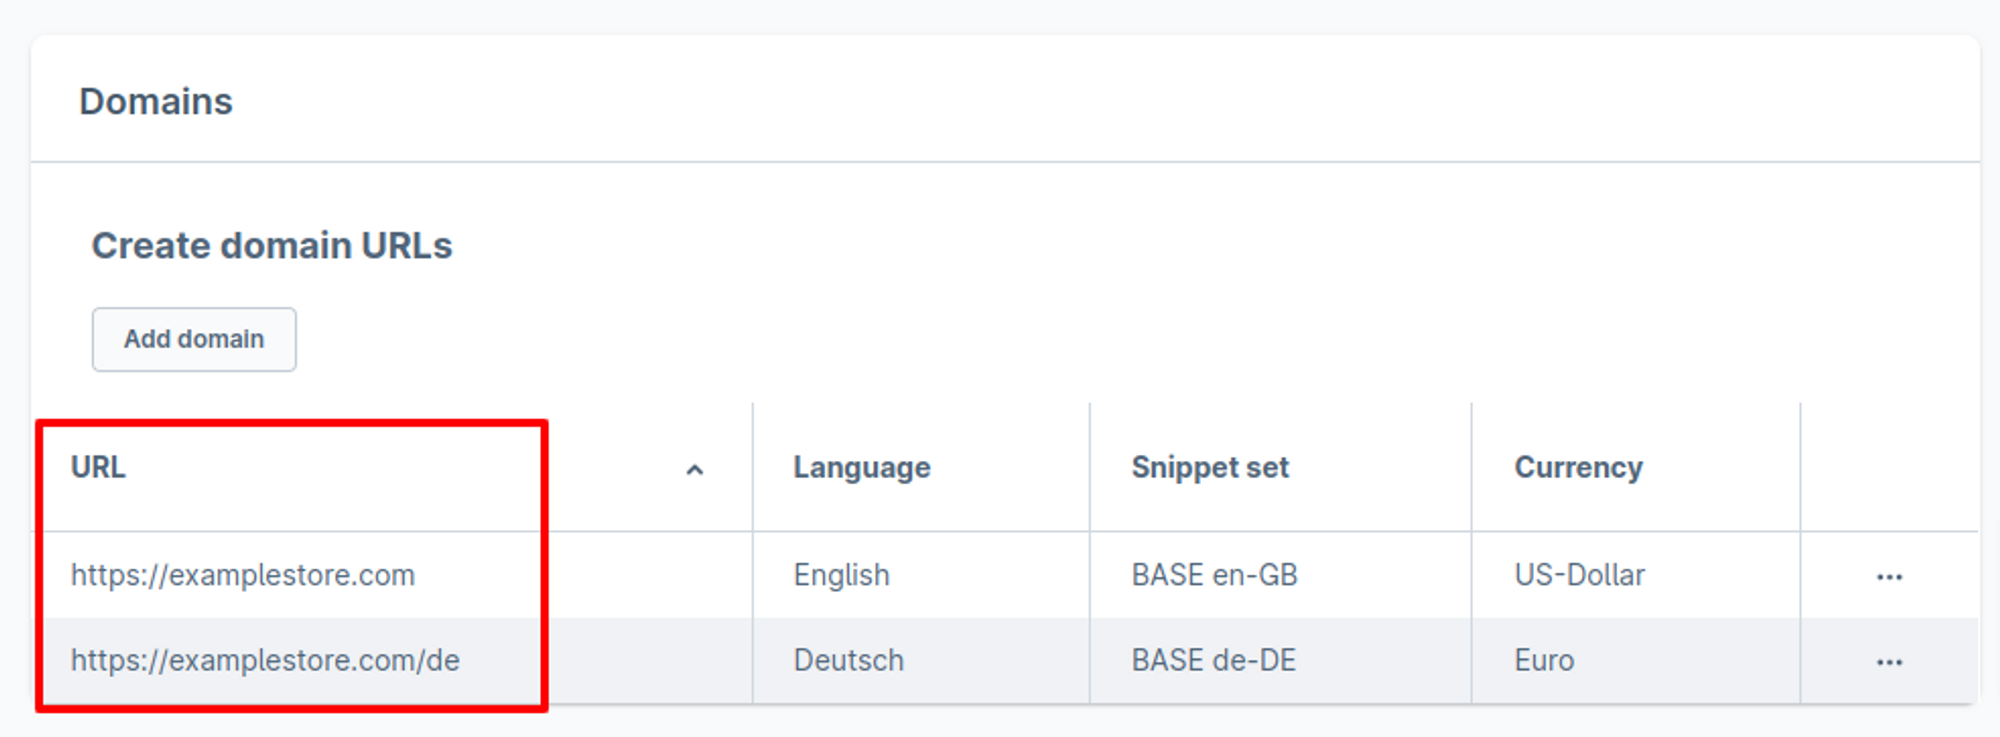Screen dimensions: 2000x737
Task: Click the US-Dollar currency cell
Action: coord(1579,575)
